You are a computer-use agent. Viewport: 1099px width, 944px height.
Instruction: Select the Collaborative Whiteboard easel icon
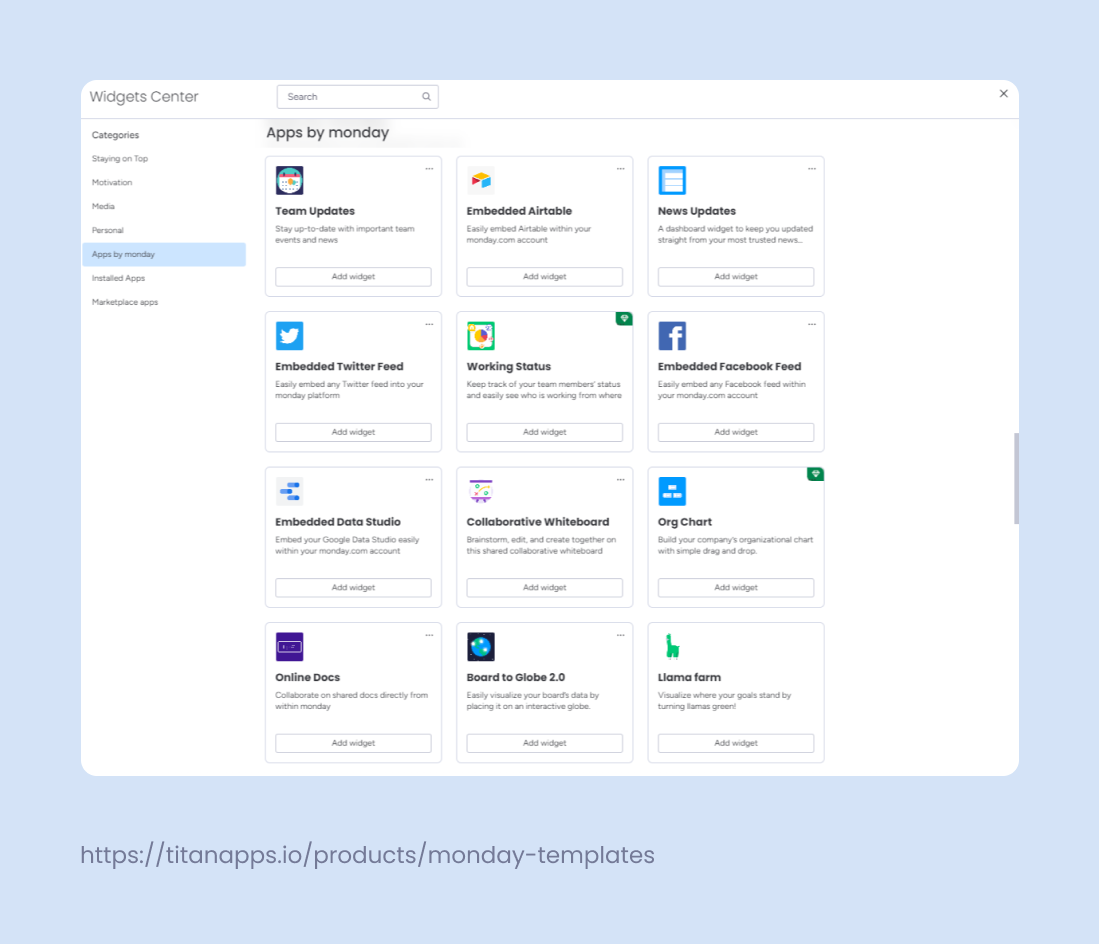[480, 491]
